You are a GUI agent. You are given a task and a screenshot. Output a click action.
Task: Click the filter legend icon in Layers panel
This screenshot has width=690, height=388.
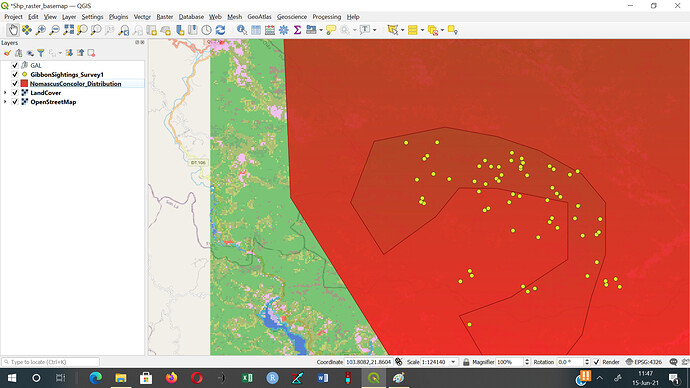pos(40,53)
